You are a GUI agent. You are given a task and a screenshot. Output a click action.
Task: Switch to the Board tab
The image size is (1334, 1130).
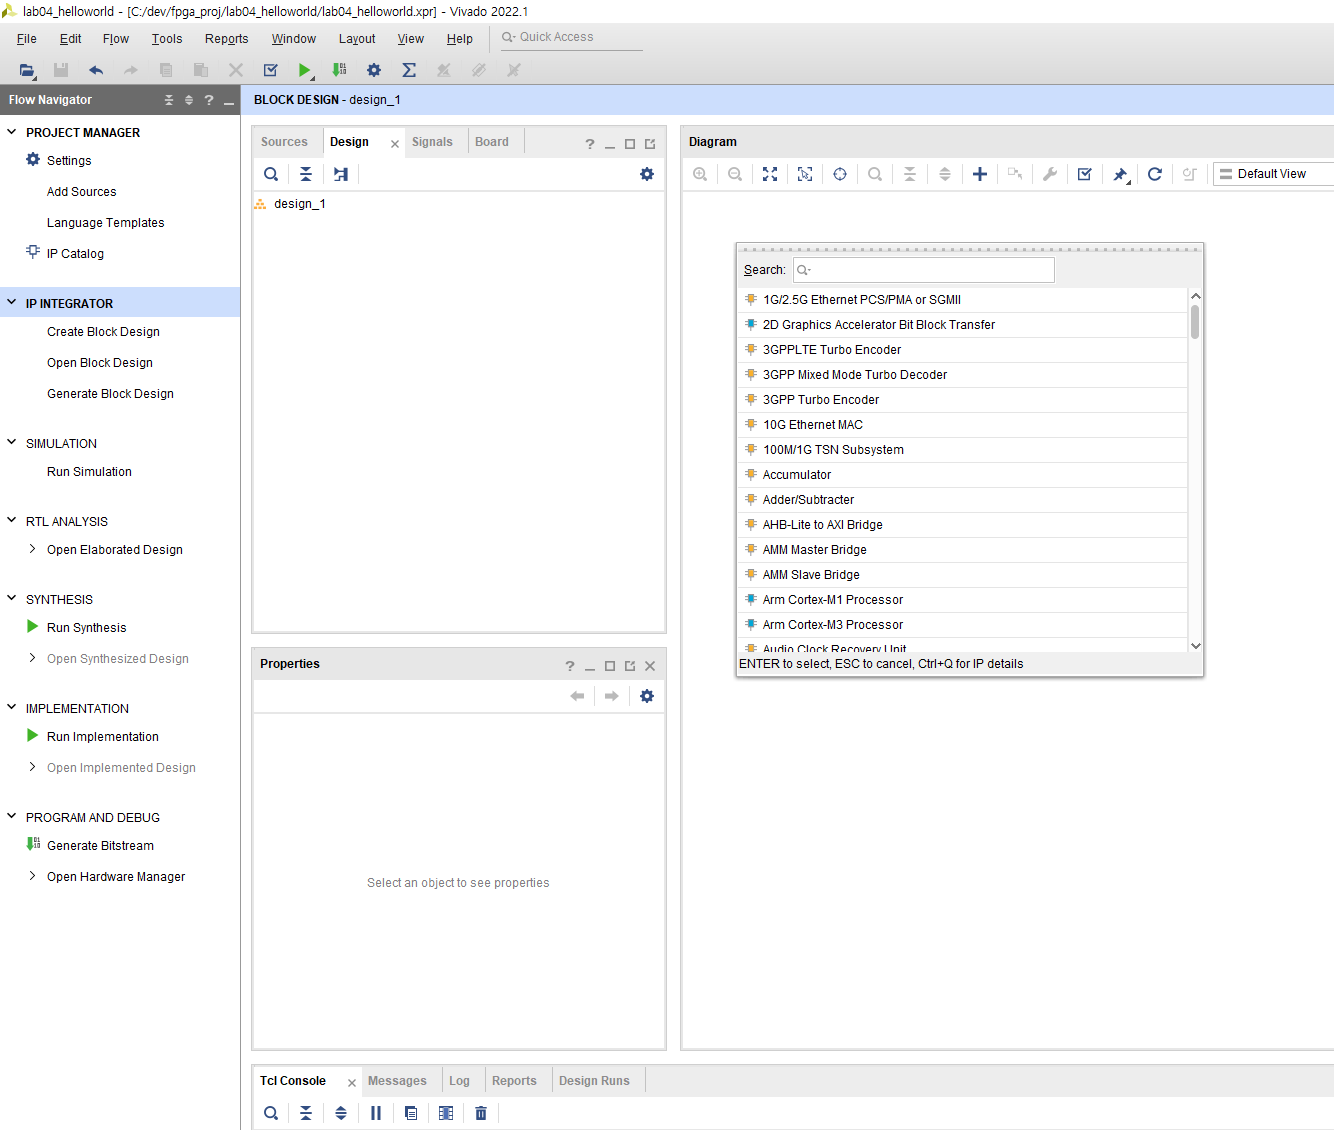click(x=492, y=142)
